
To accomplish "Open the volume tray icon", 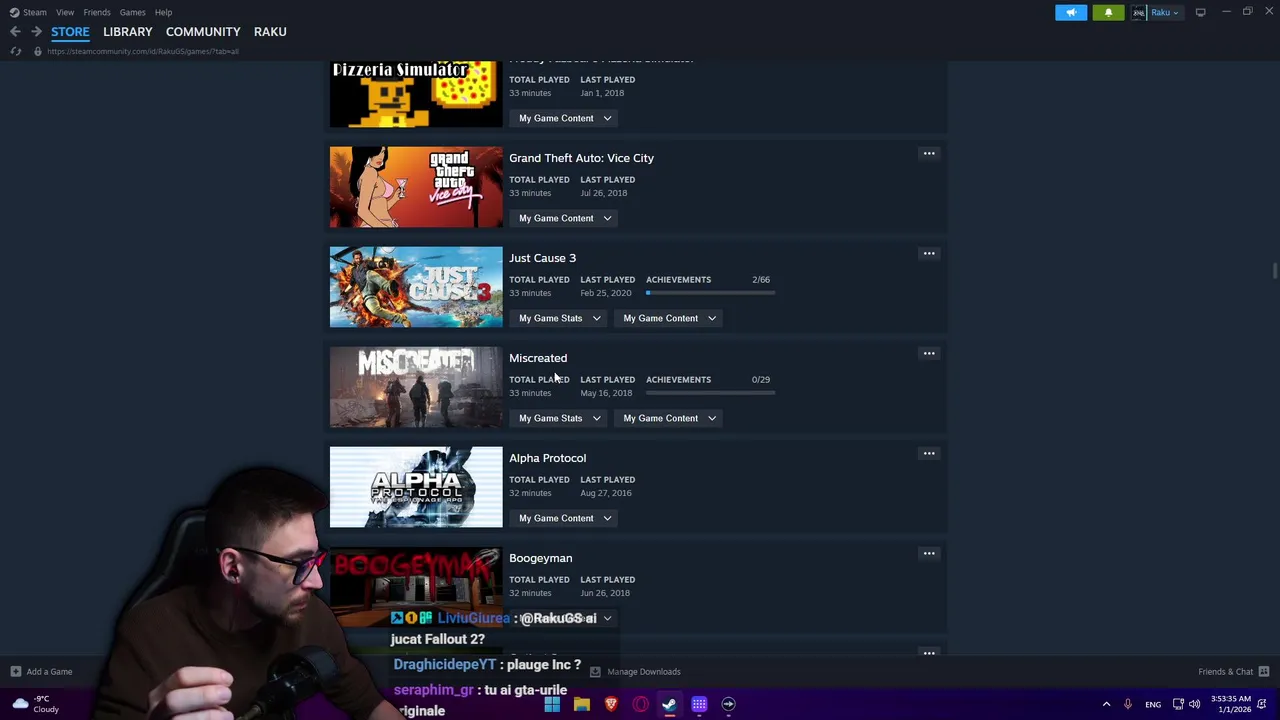I will (x=1194, y=704).
